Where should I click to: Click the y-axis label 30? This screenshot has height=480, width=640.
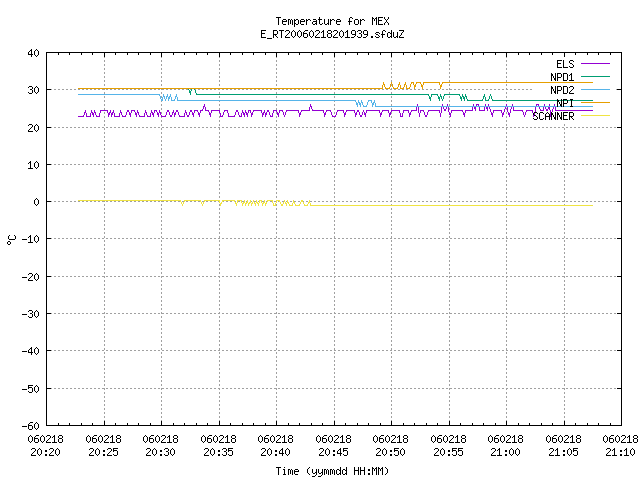pos(33,90)
